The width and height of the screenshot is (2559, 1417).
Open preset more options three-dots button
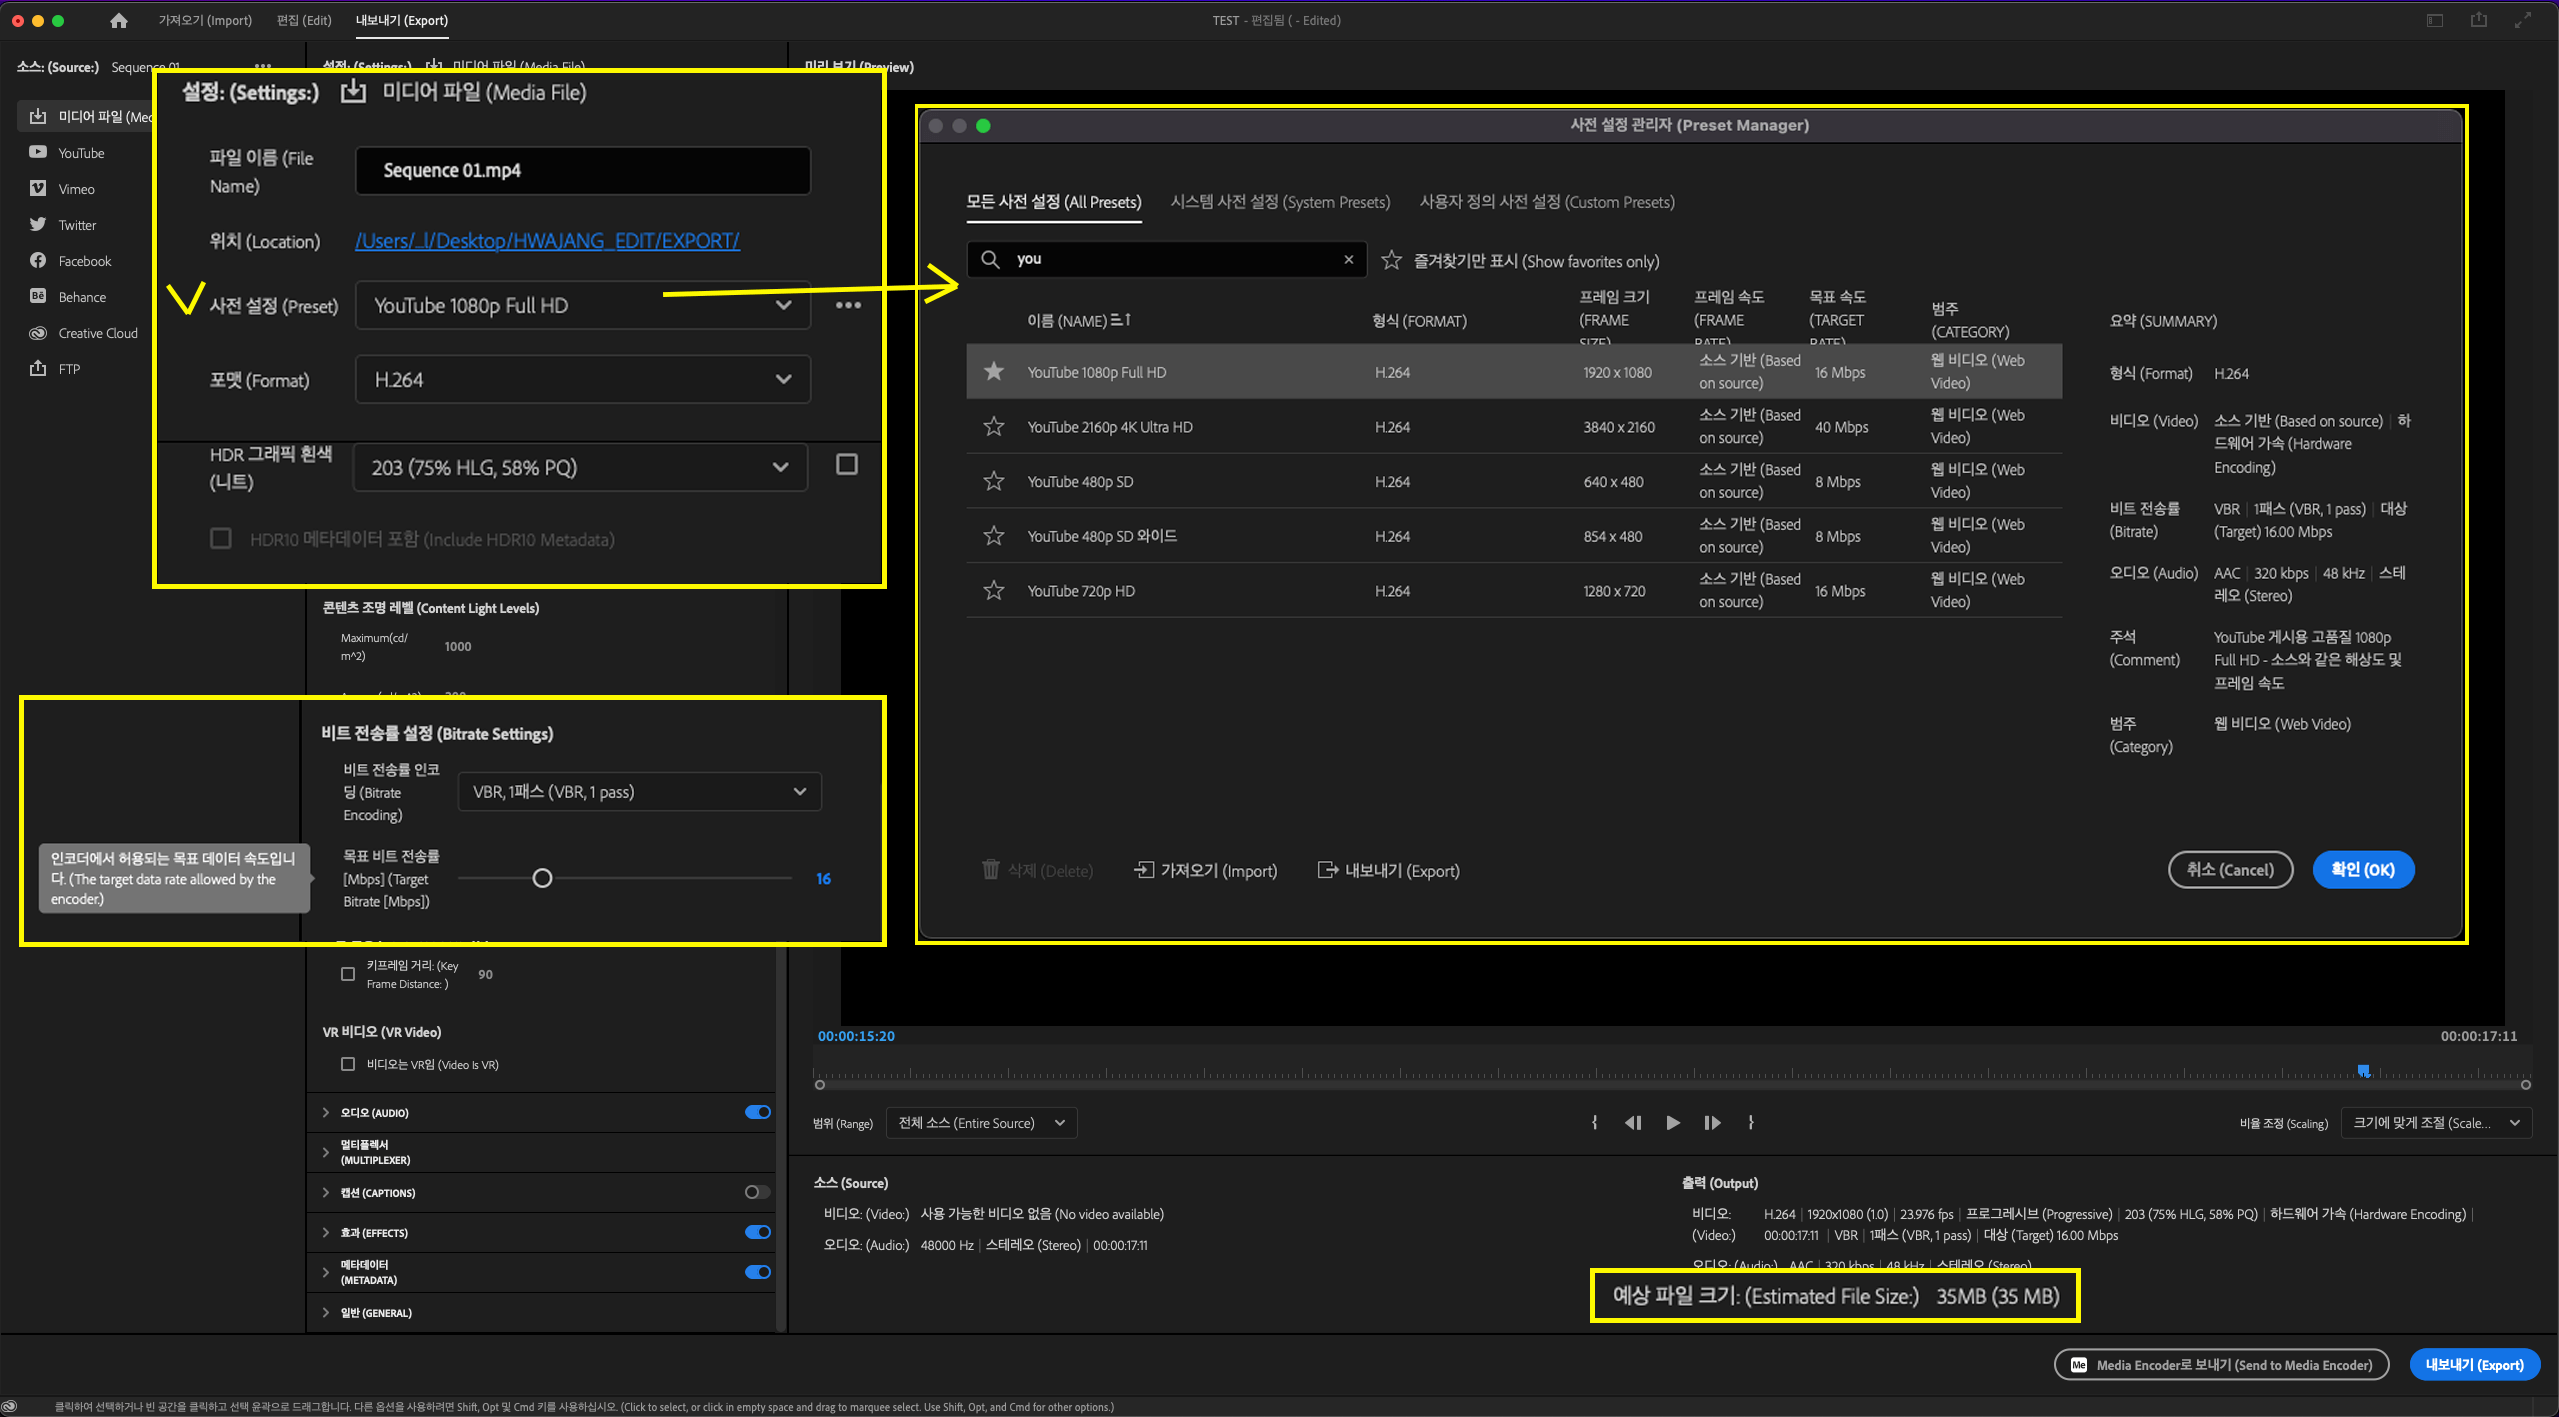tap(848, 305)
